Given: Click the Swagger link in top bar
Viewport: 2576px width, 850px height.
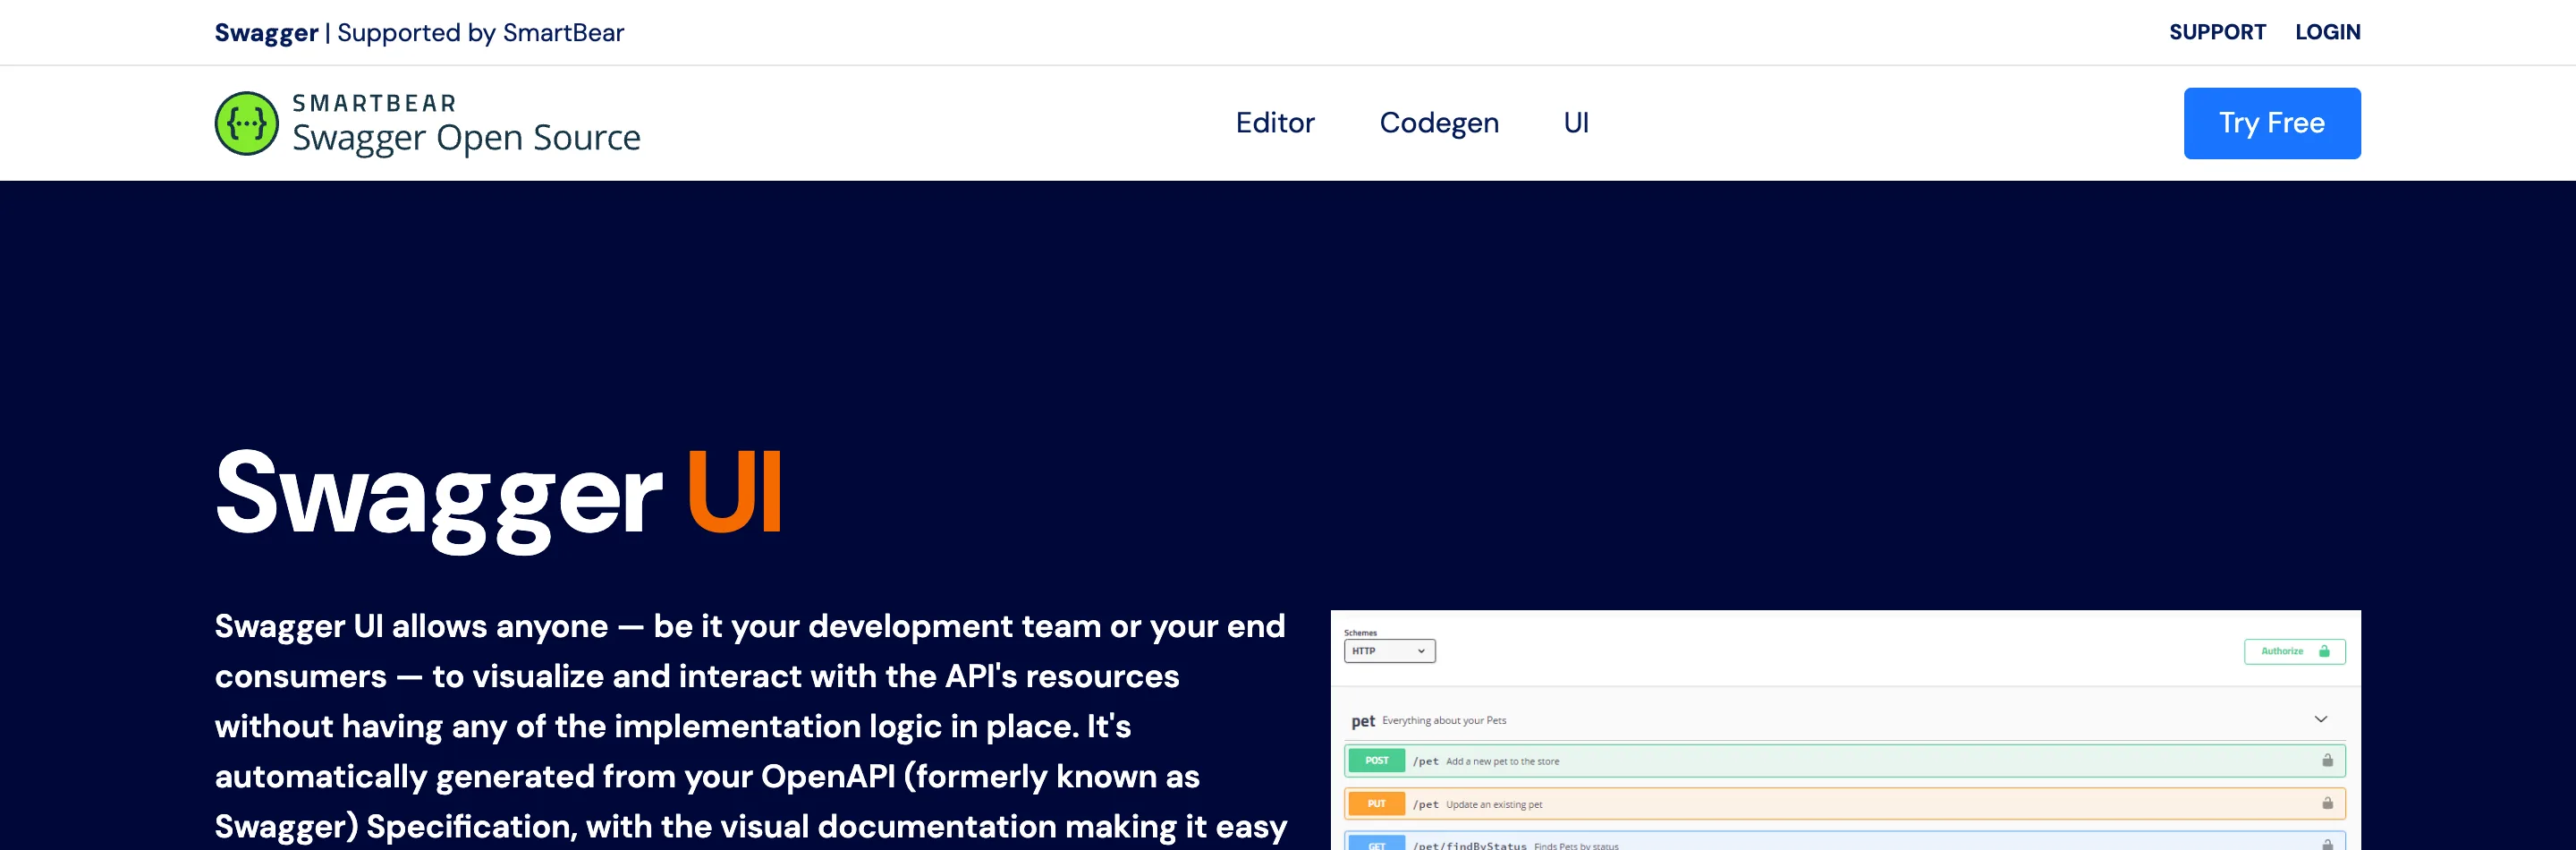Looking at the screenshot, I should point(266,33).
